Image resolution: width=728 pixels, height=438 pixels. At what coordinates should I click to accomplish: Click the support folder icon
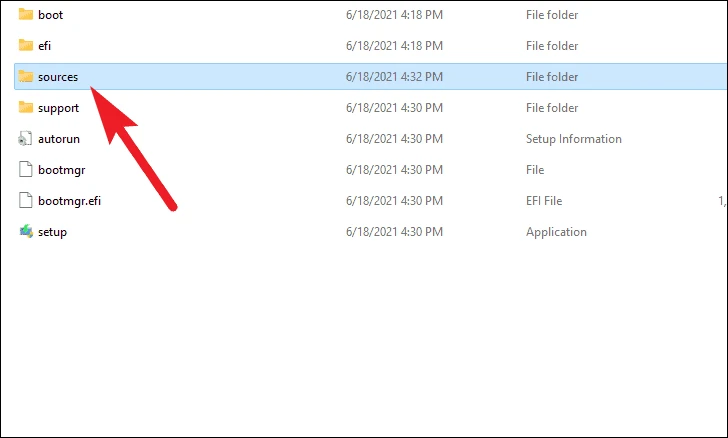pyautogui.click(x=26, y=108)
